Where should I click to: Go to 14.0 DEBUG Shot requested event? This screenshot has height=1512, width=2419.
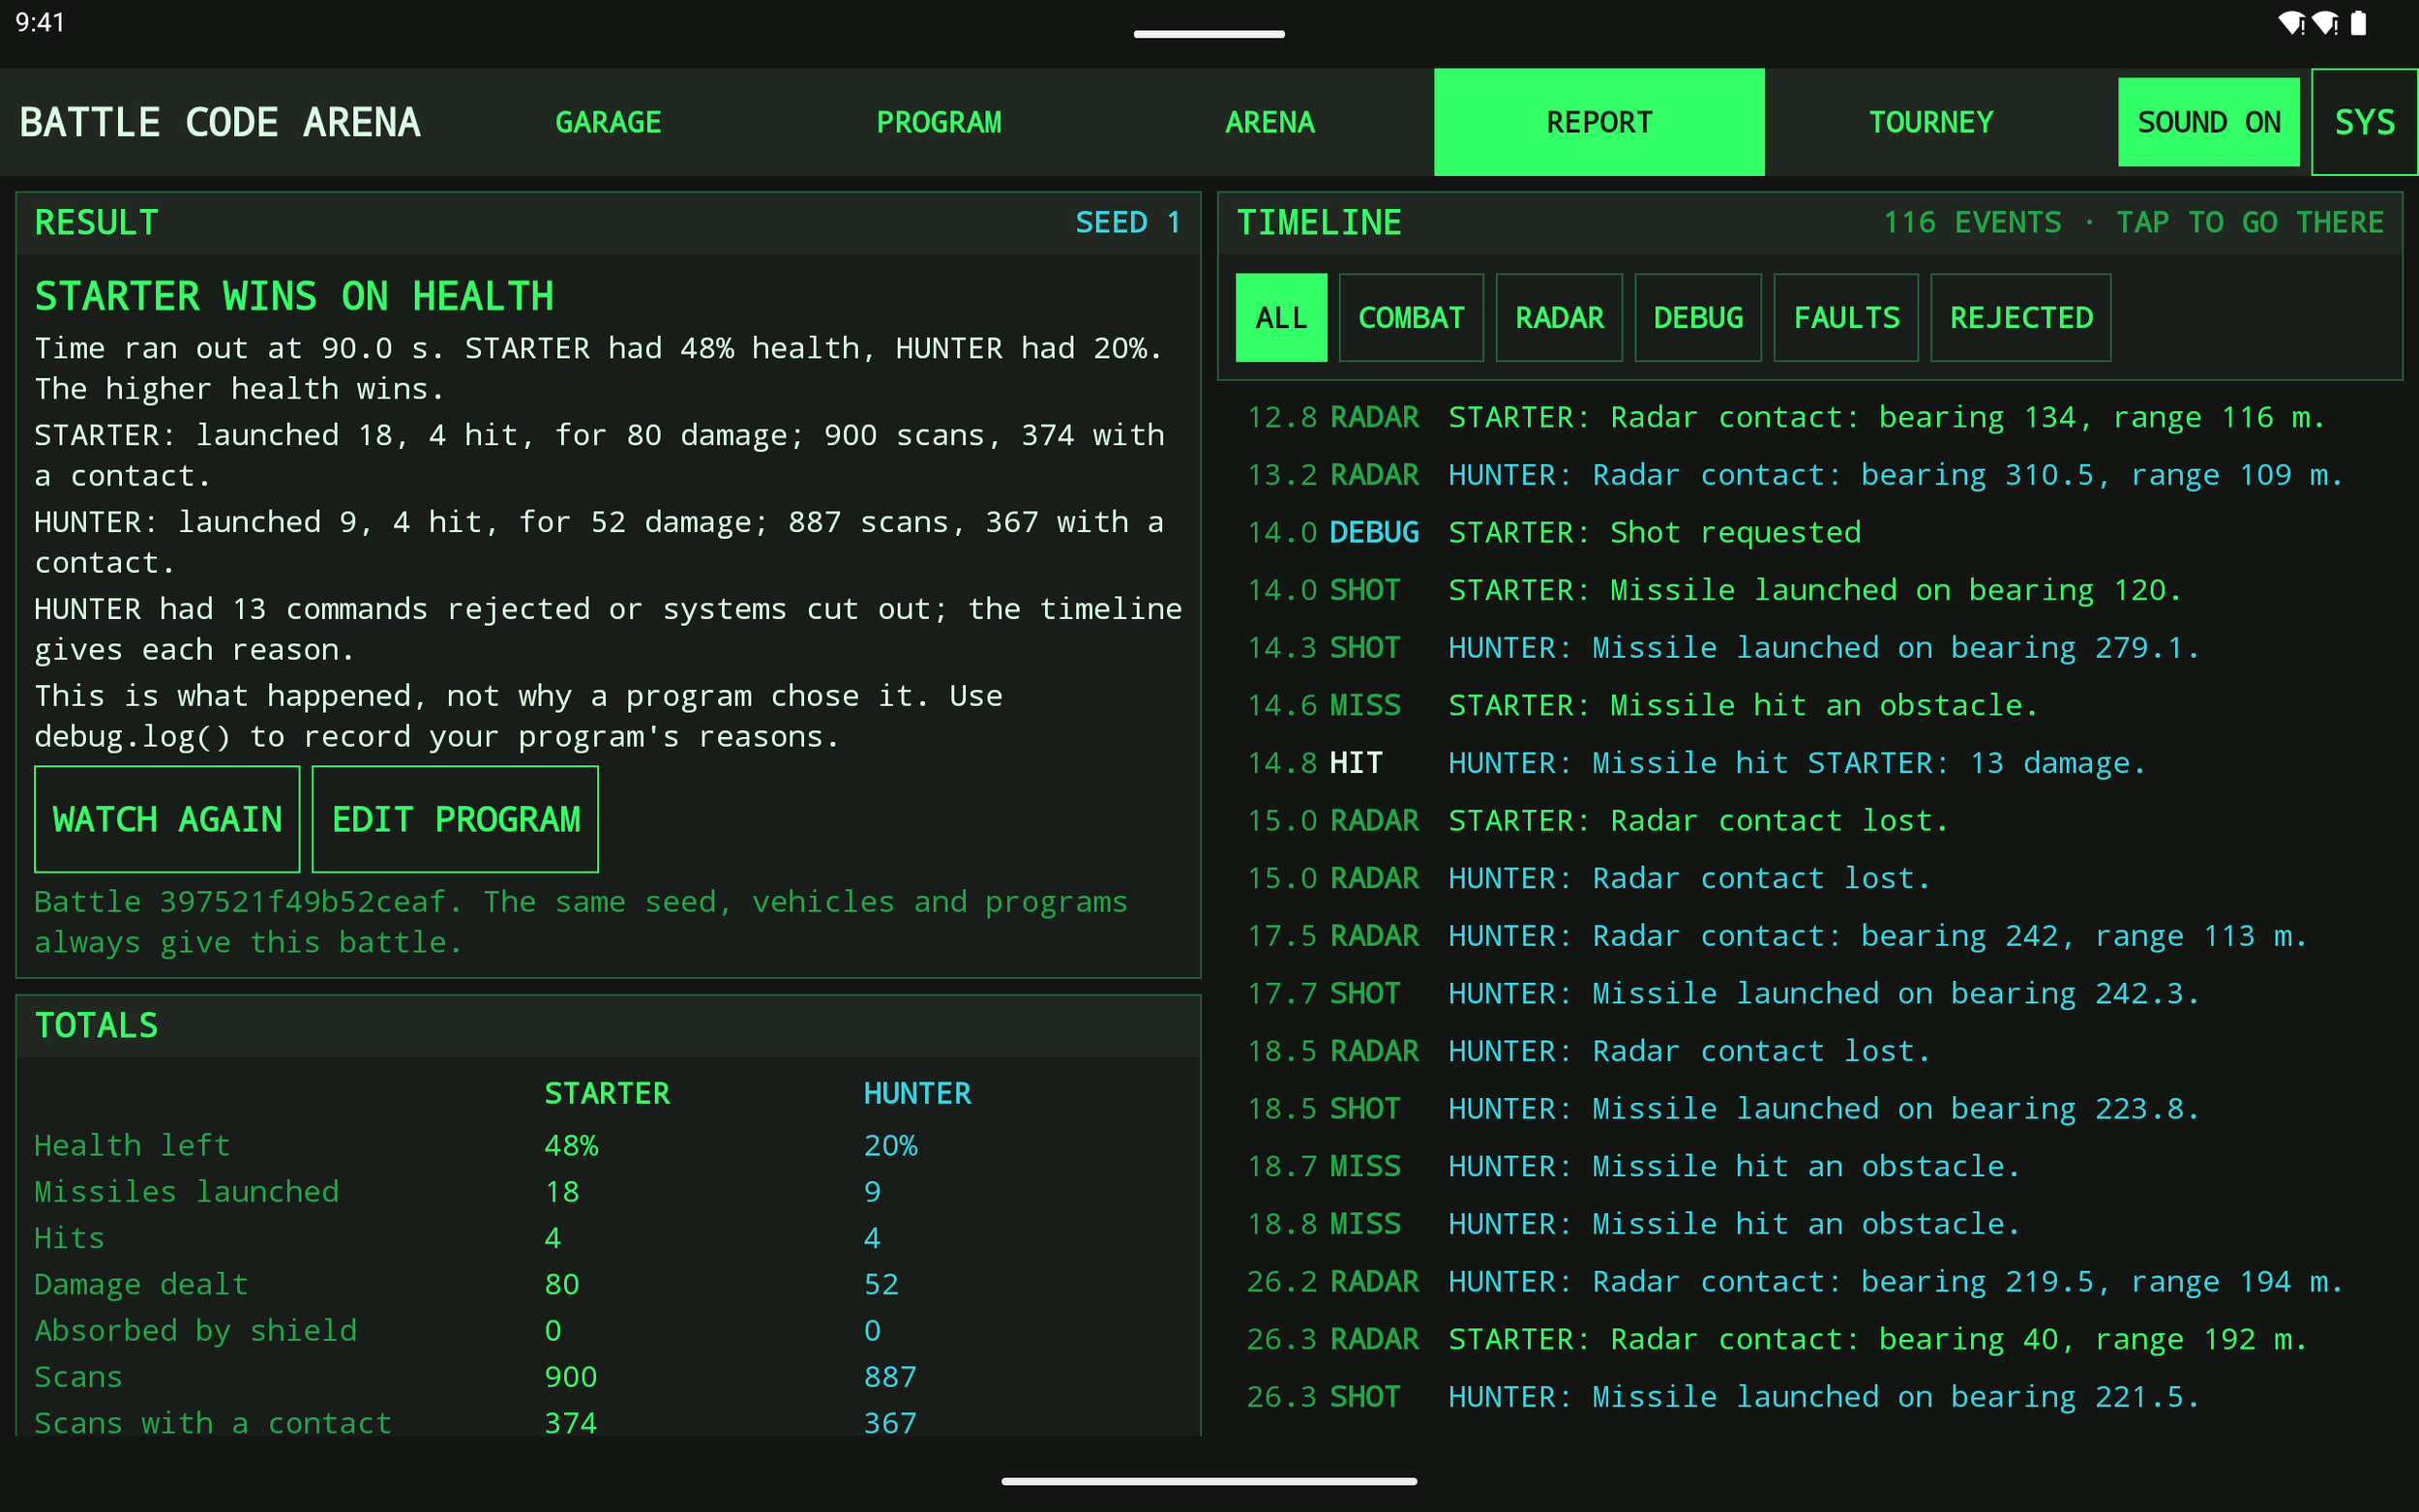click(x=1809, y=532)
